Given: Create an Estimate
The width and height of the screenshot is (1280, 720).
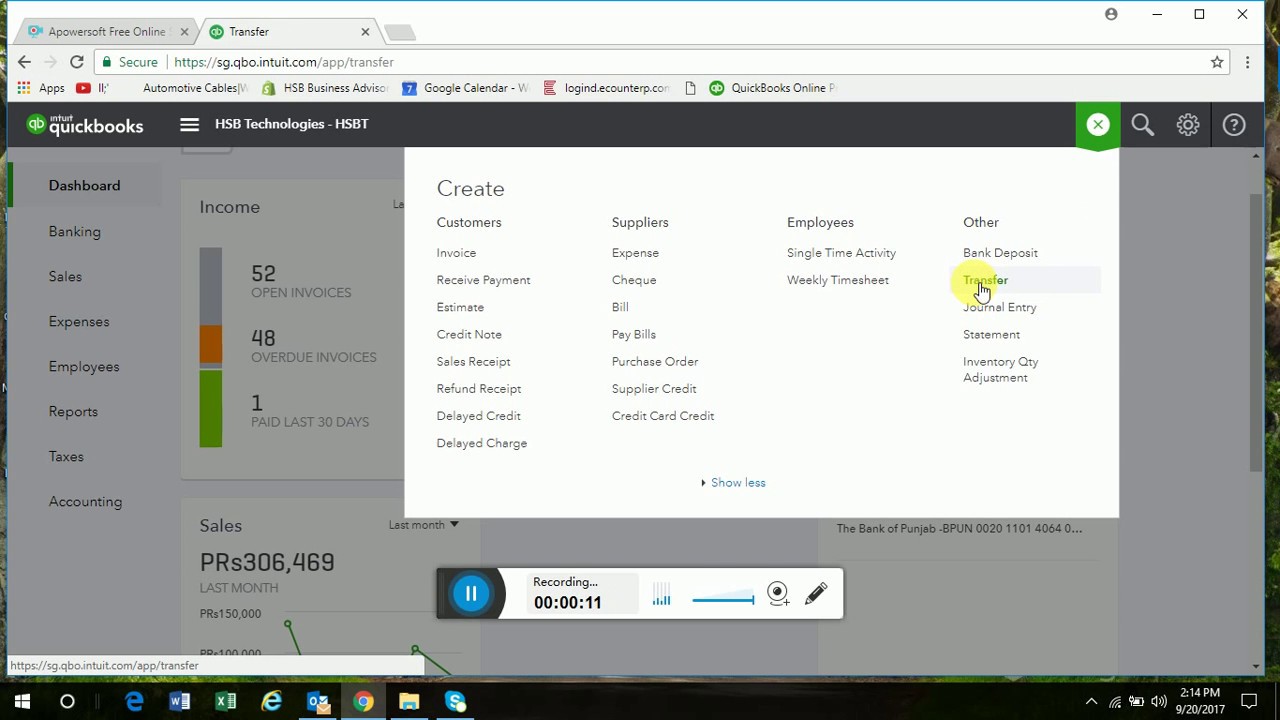Looking at the screenshot, I should [460, 307].
